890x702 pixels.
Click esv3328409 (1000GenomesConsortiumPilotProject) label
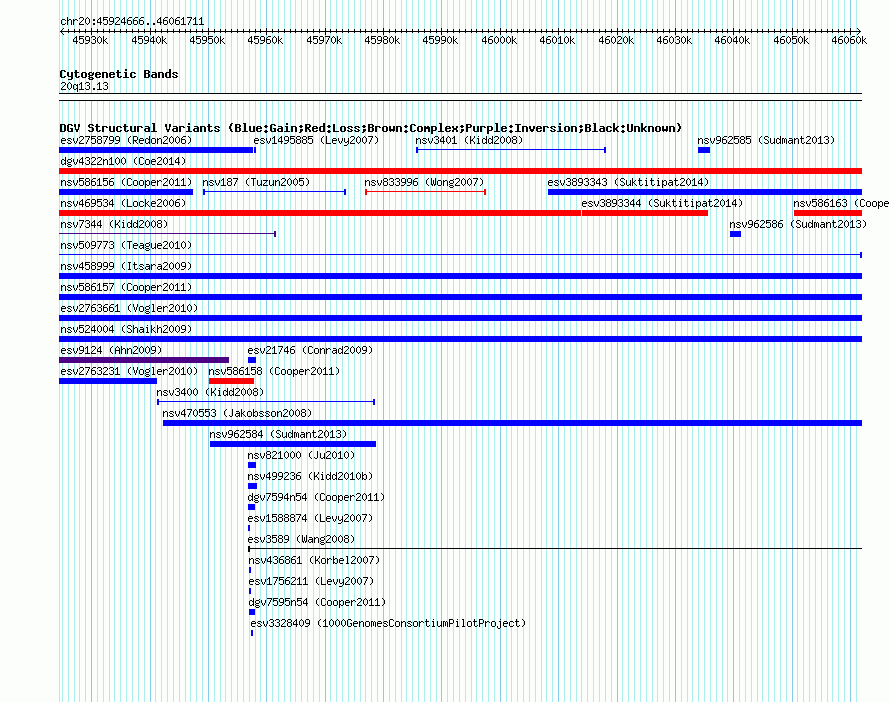[388, 623]
